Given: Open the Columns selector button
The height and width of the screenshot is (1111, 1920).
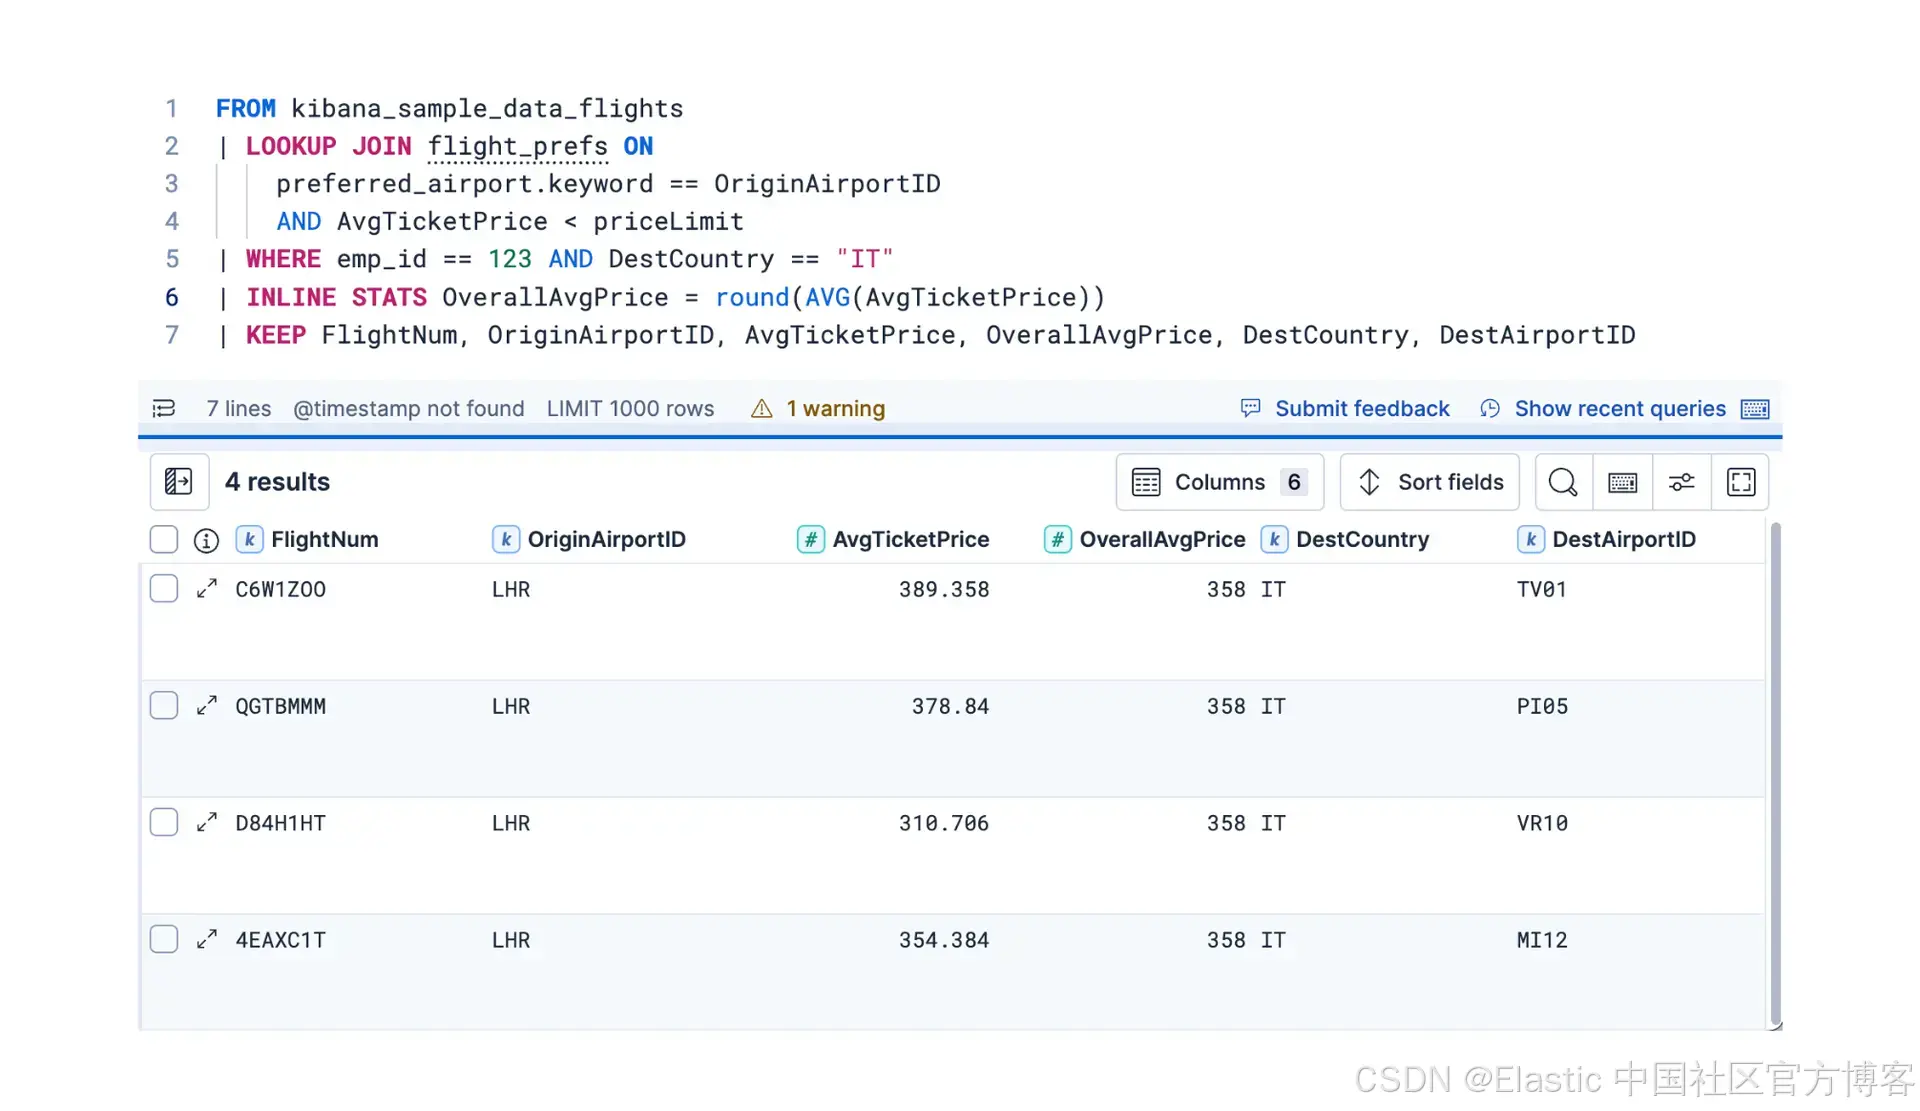Looking at the screenshot, I should pos(1219,482).
